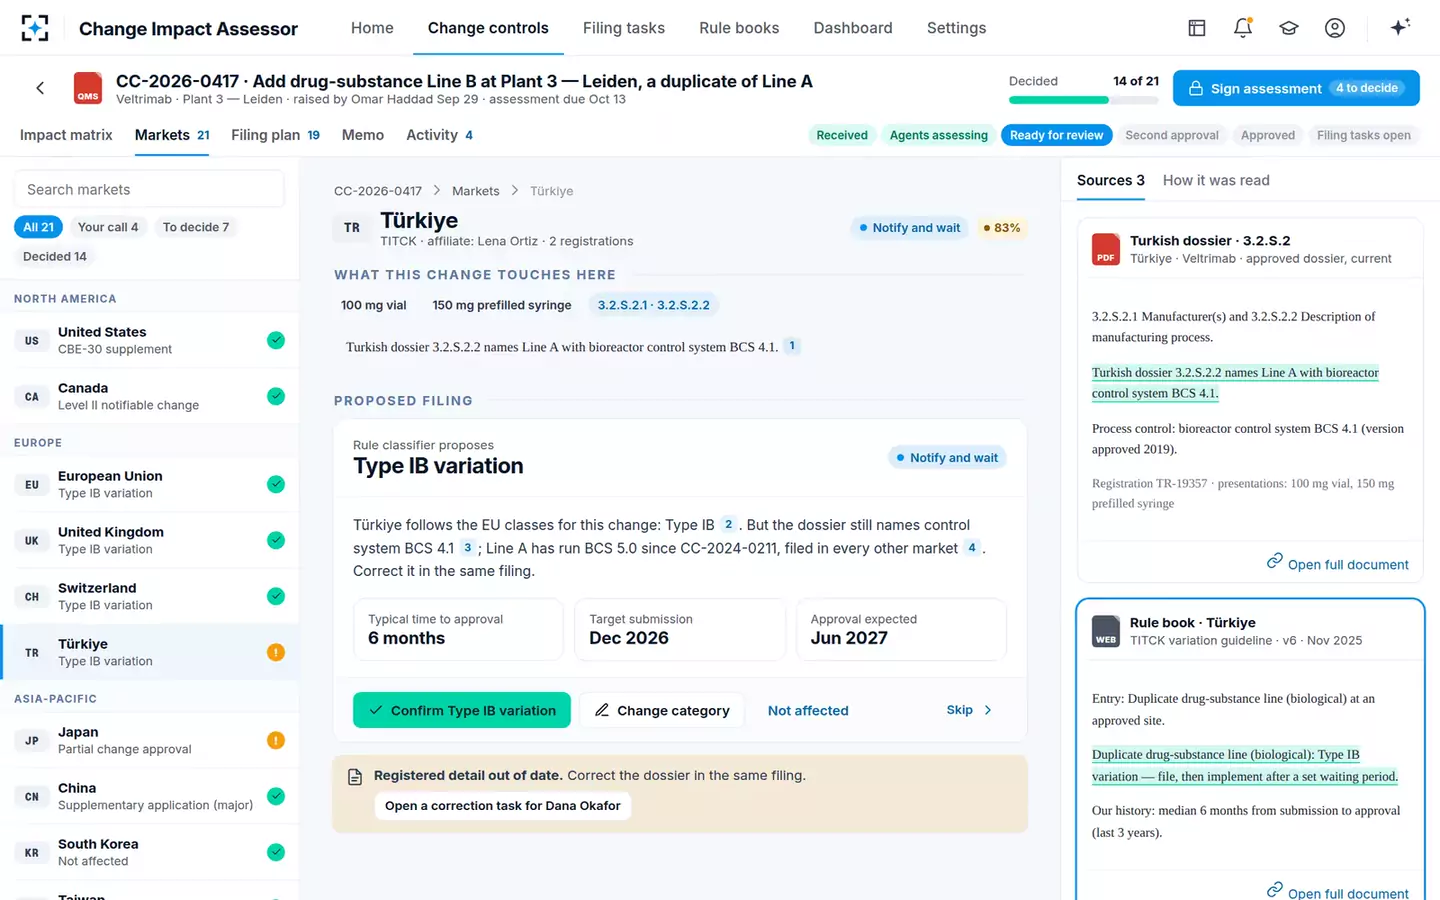The height and width of the screenshot is (900, 1440).
Task: Open the How it was read tab
Action: tap(1216, 180)
